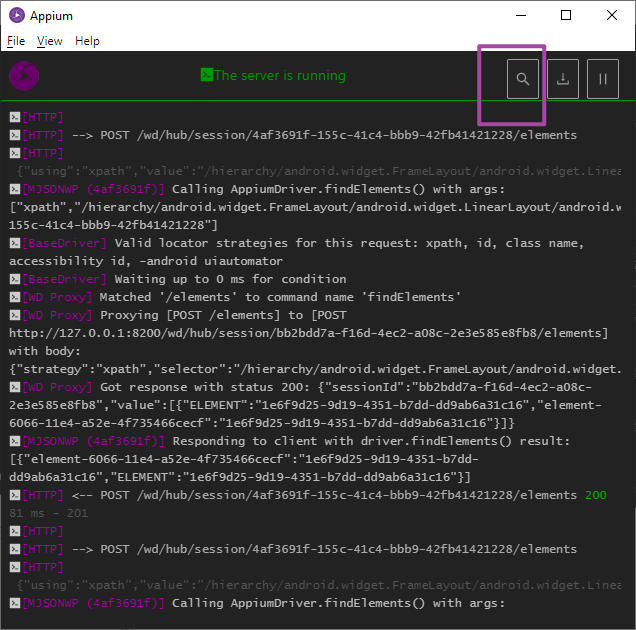Minimize the Appium window
The width and height of the screenshot is (636, 630).
(521, 15)
